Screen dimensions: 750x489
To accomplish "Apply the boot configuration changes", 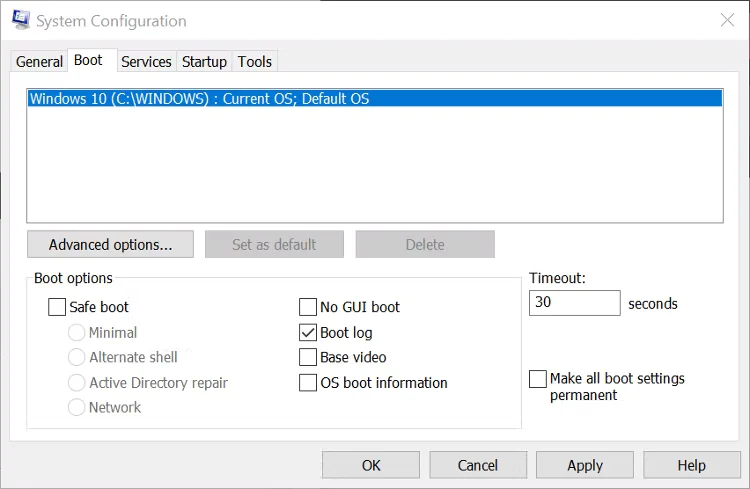I will 585,465.
